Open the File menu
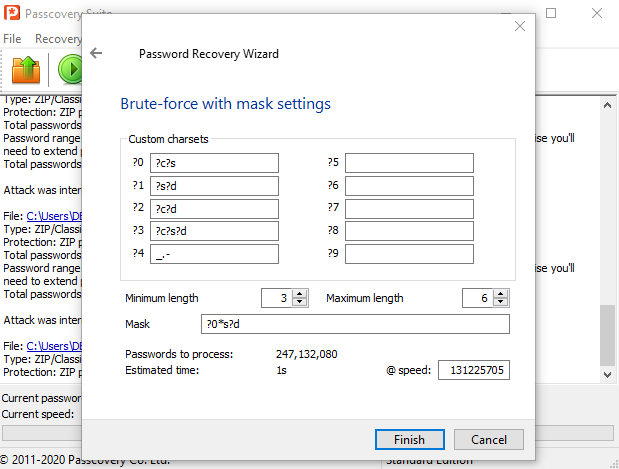Viewport: 619px width, 469px height. coord(12,39)
